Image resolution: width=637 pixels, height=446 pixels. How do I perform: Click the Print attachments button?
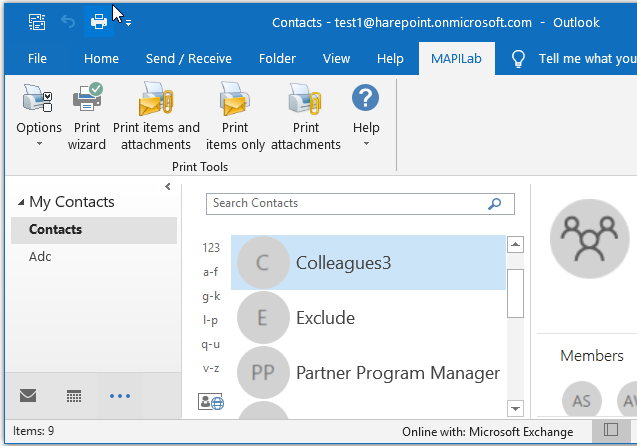(x=306, y=116)
